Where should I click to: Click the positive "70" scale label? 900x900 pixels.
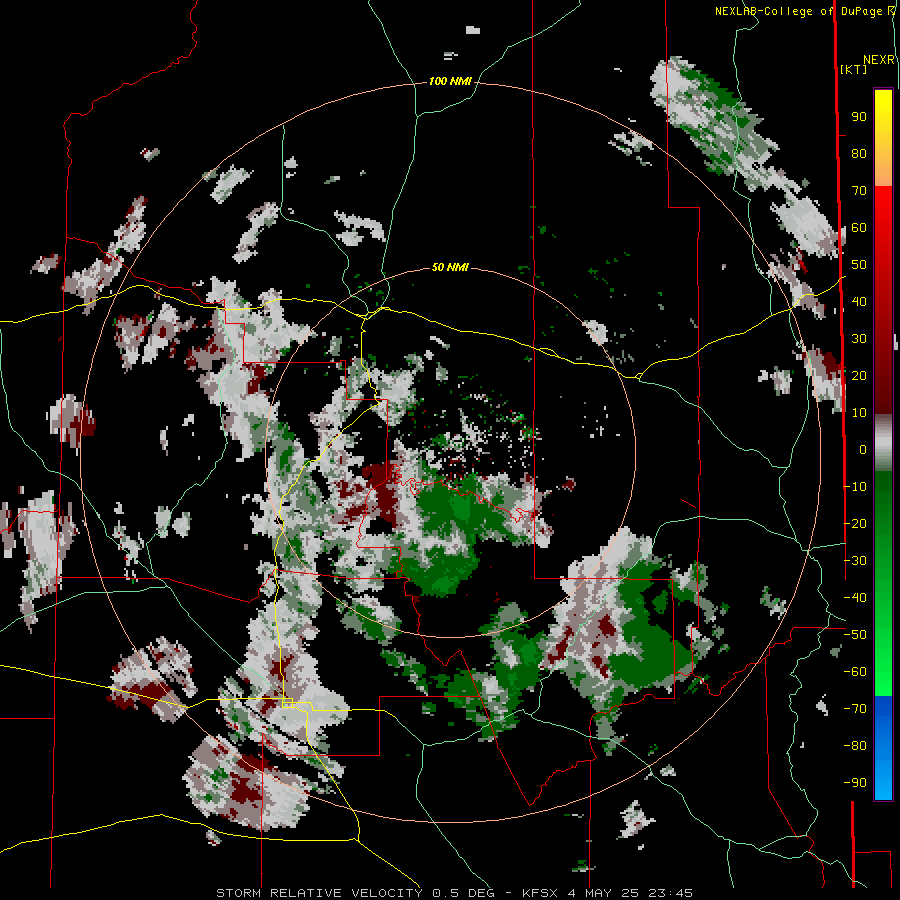coord(859,191)
